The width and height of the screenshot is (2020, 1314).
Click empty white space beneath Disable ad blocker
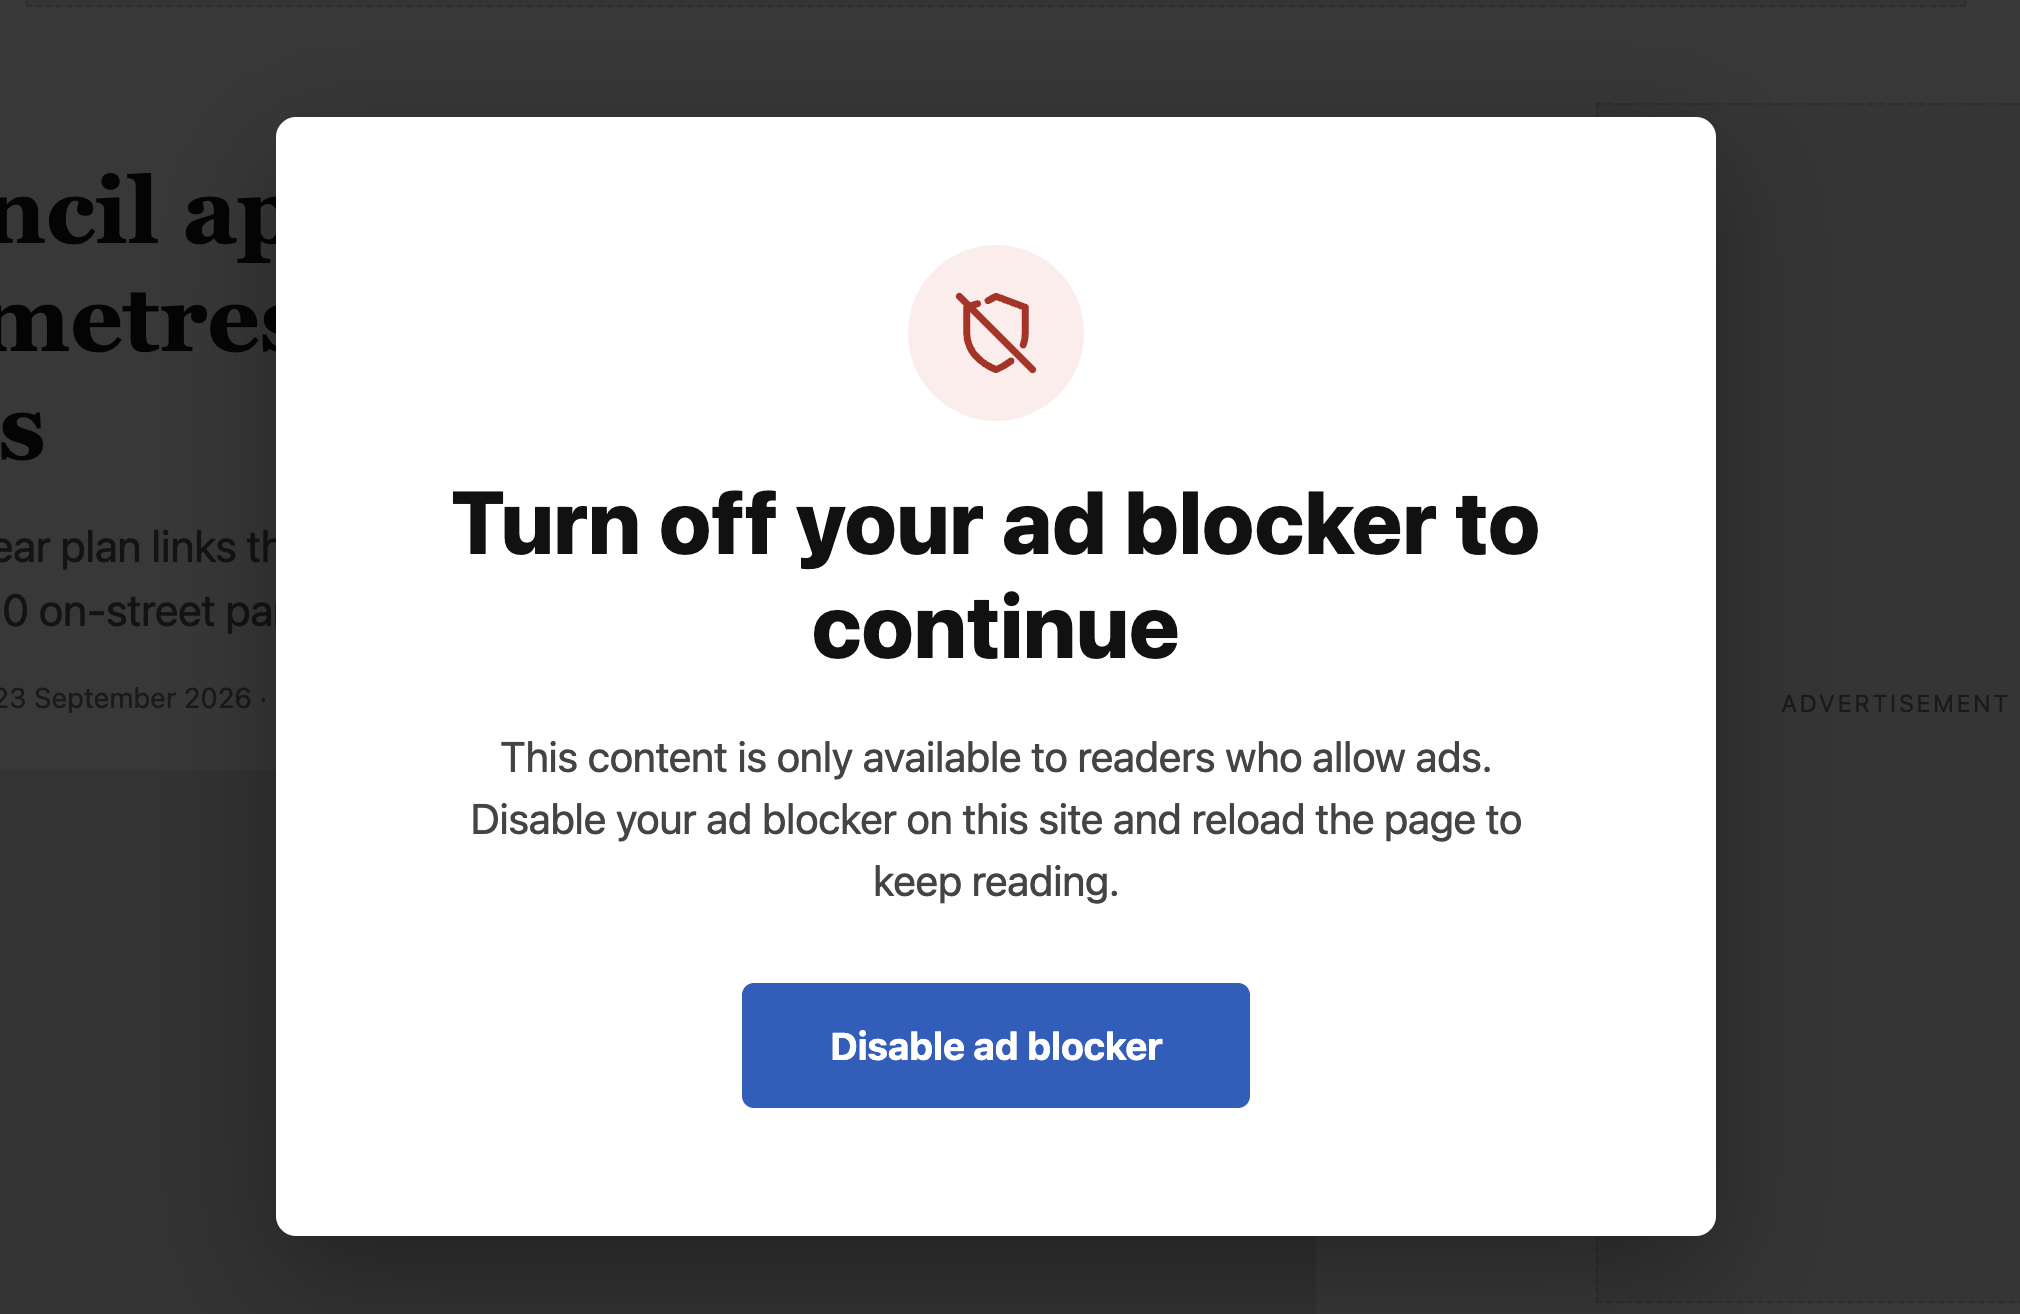tap(996, 1172)
